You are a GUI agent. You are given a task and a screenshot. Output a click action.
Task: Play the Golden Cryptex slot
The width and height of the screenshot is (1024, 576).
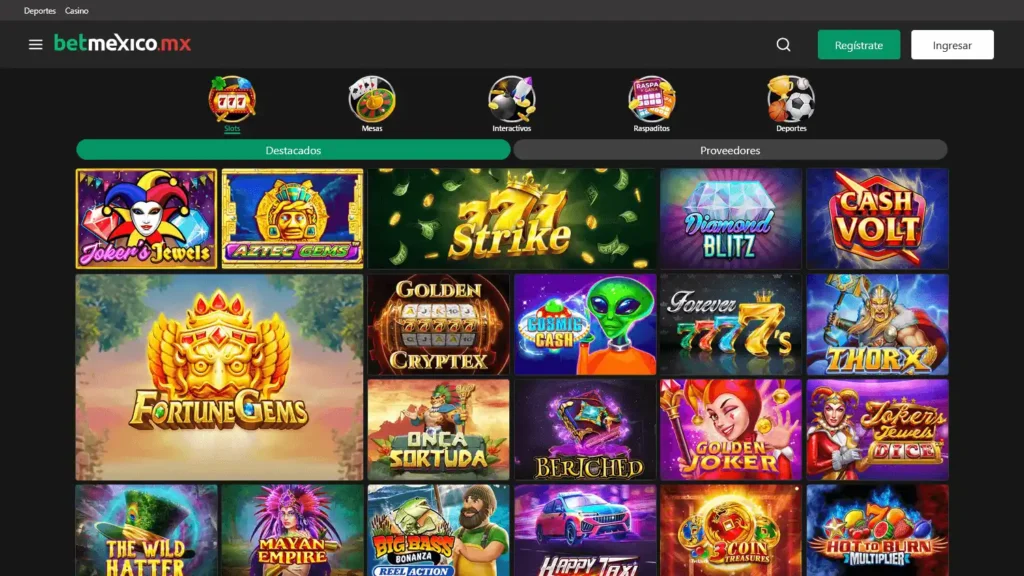438,325
